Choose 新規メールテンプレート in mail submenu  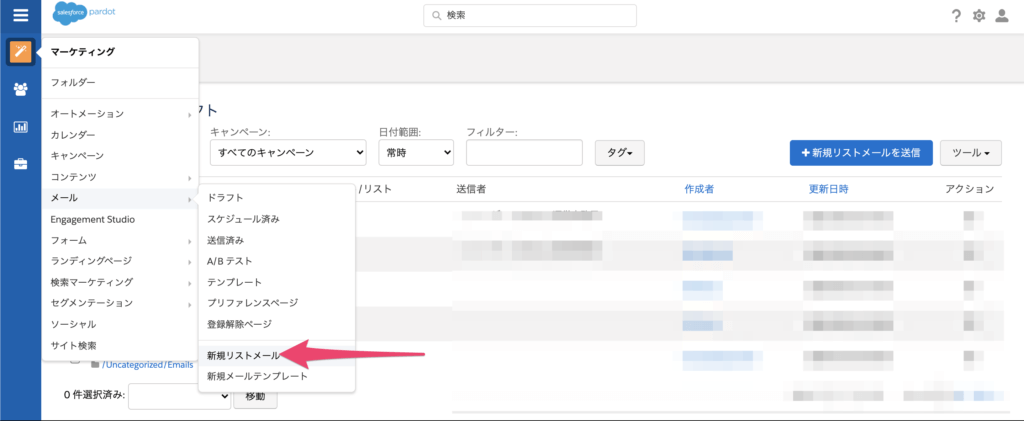(277, 376)
